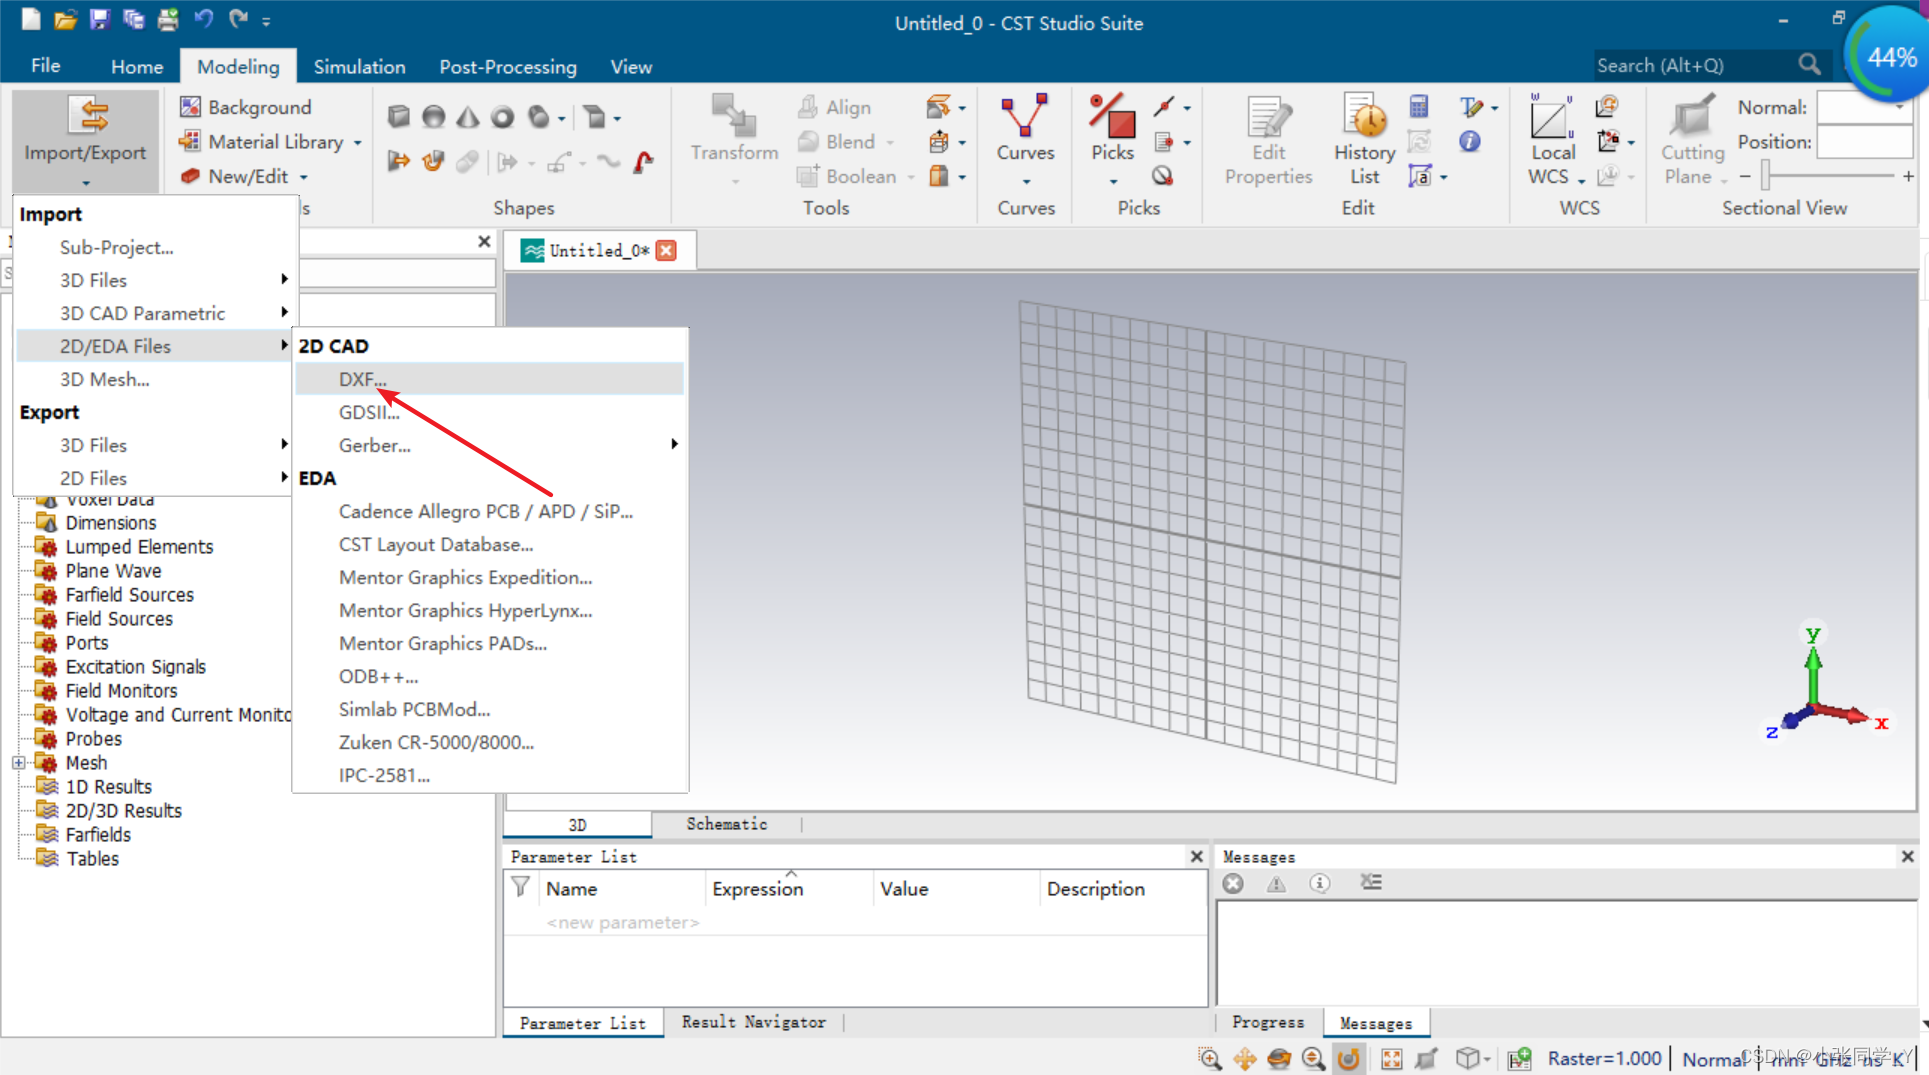Switch to the Schematic view tab
Image resolution: width=1929 pixels, height=1075 pixels.
click(x=727, y=824)
